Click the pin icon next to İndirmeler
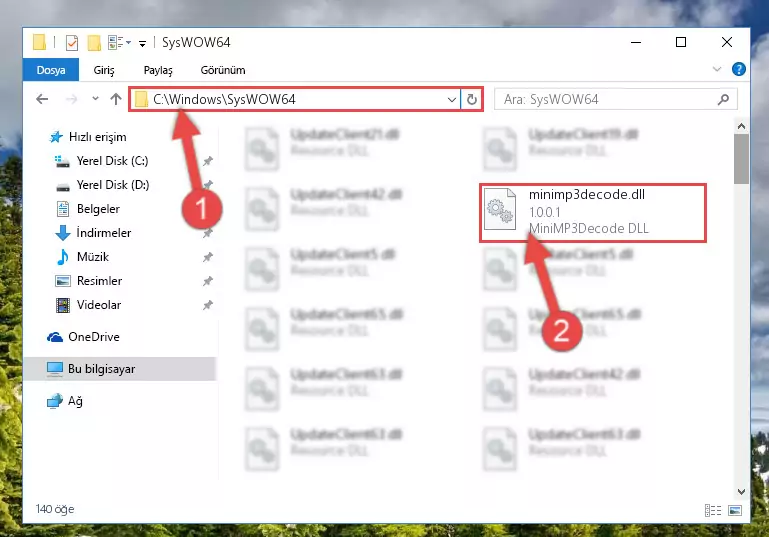Viewport: 769px width, 537px height. click(x=208, y=233)
